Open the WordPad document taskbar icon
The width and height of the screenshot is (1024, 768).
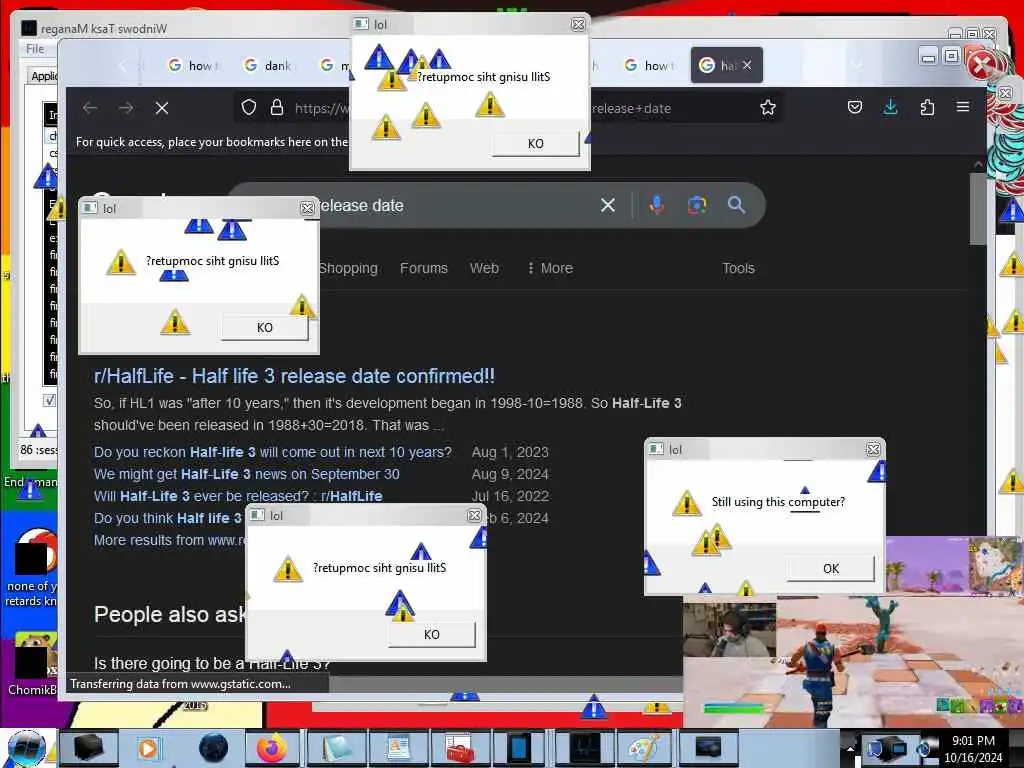pos(396,748)
